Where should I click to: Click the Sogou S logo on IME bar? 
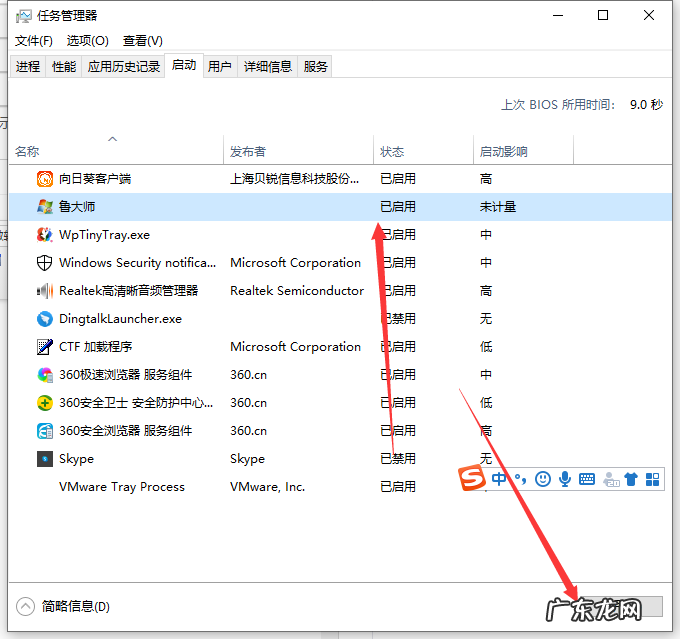click(472, 478)
